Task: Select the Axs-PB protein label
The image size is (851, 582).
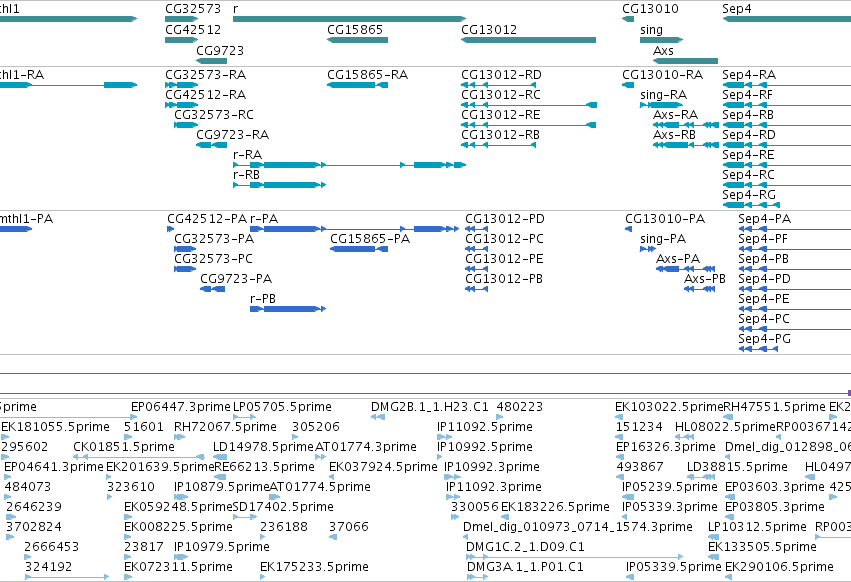Action: 705,280
